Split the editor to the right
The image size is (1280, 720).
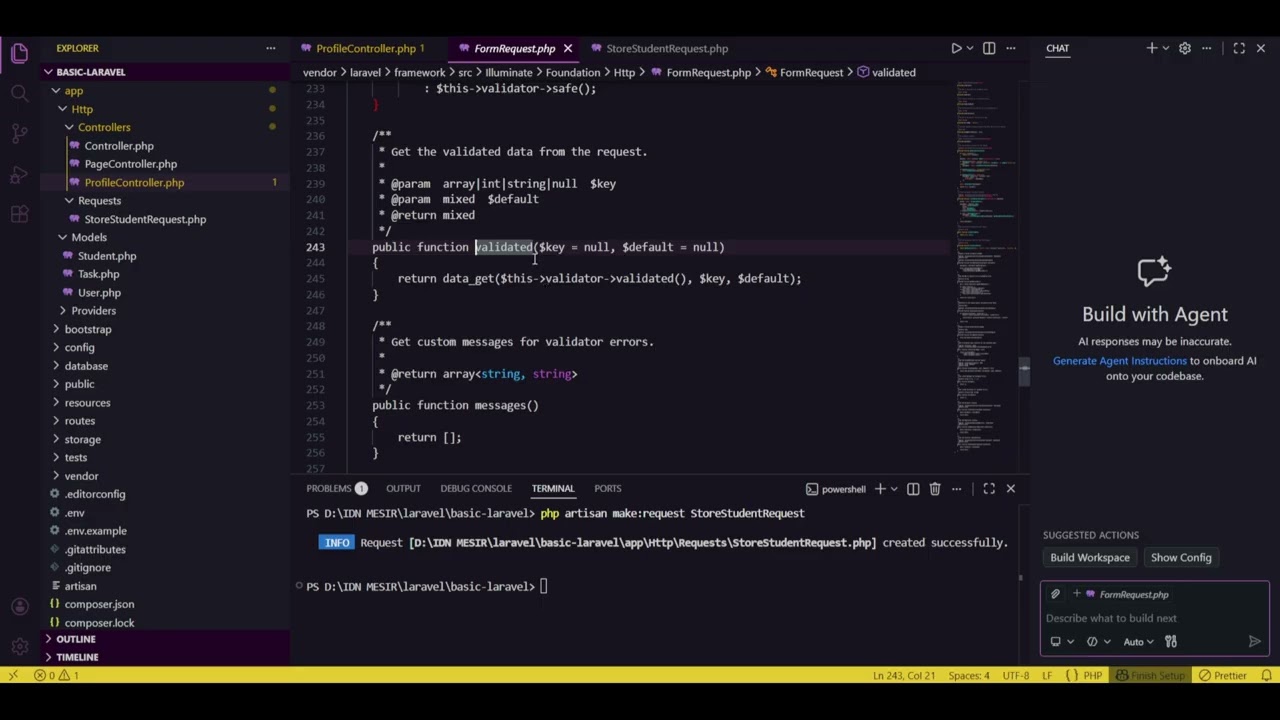point(989,48)
